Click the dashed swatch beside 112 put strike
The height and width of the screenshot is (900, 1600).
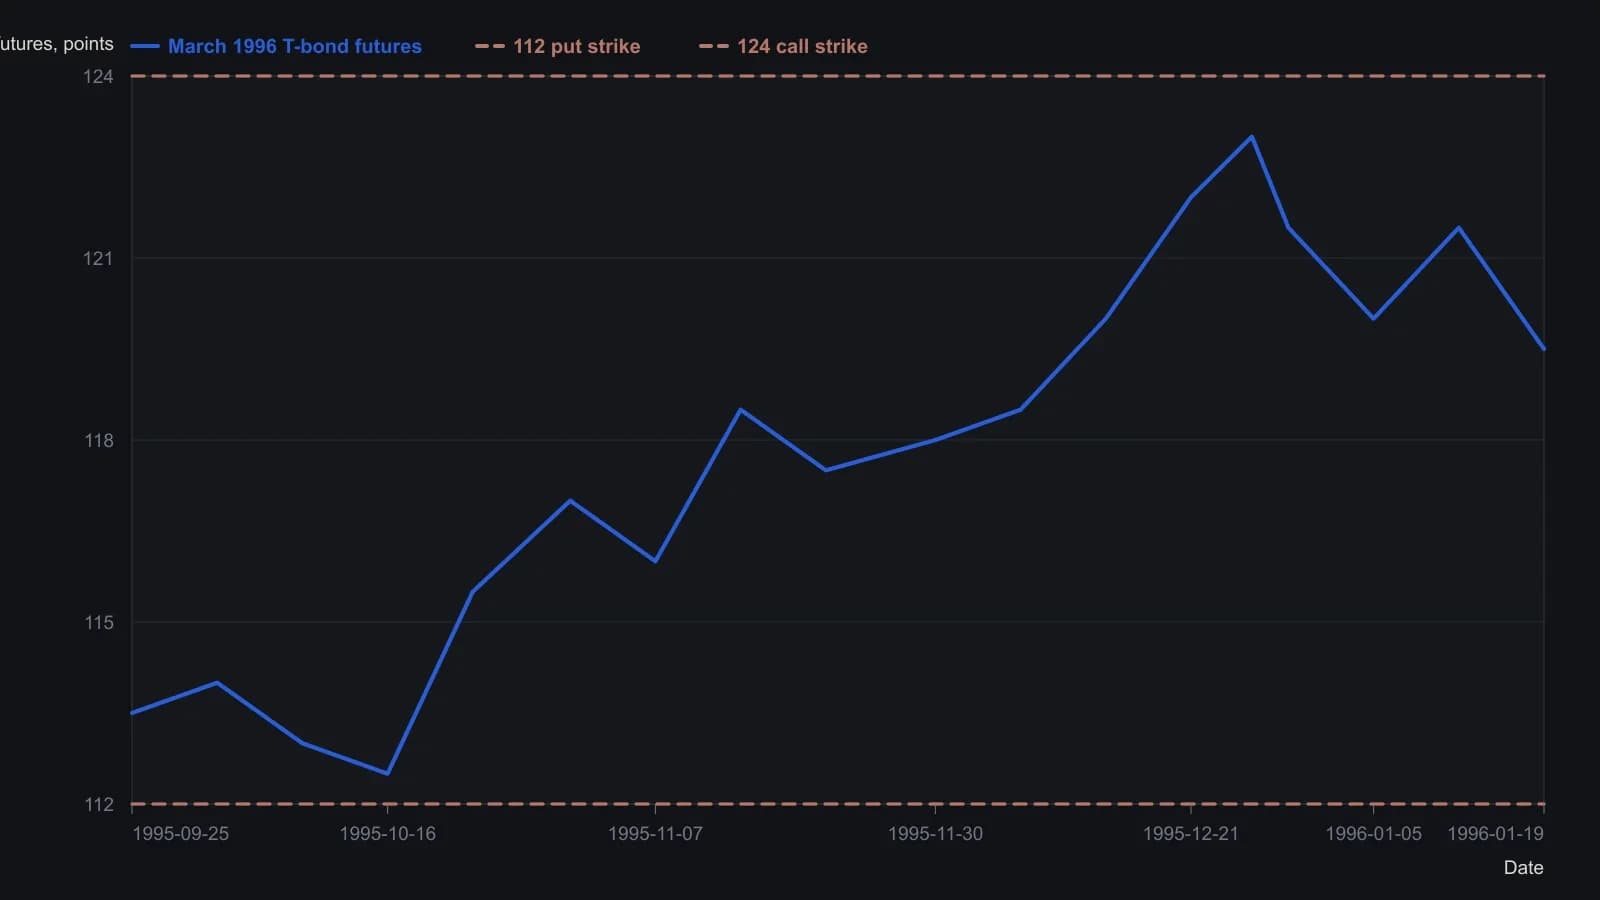coord(489,46)
